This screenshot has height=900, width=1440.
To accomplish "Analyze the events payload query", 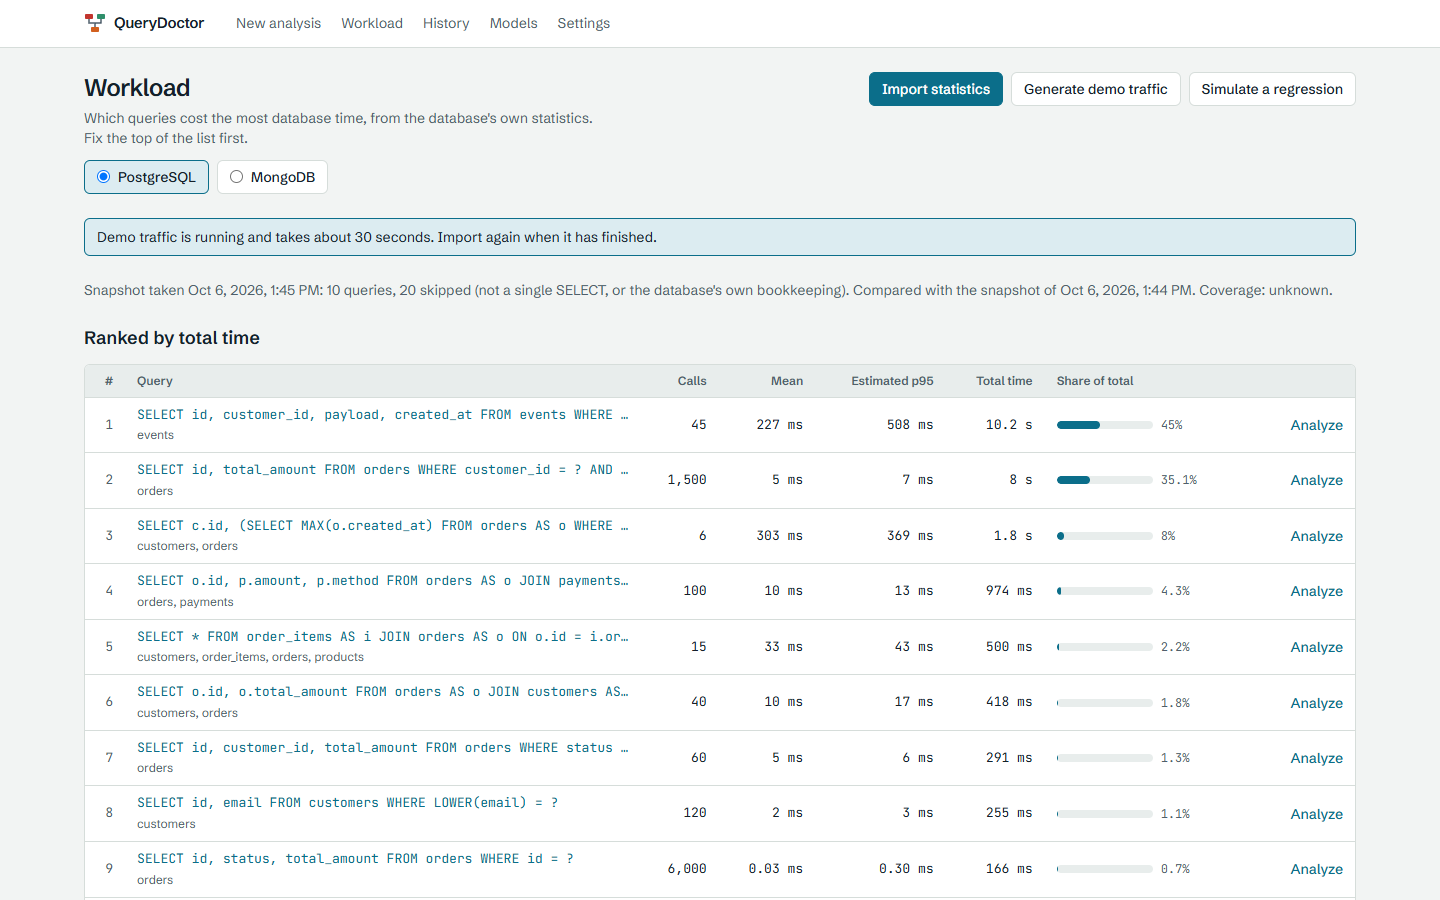I will click(1316, 425).
